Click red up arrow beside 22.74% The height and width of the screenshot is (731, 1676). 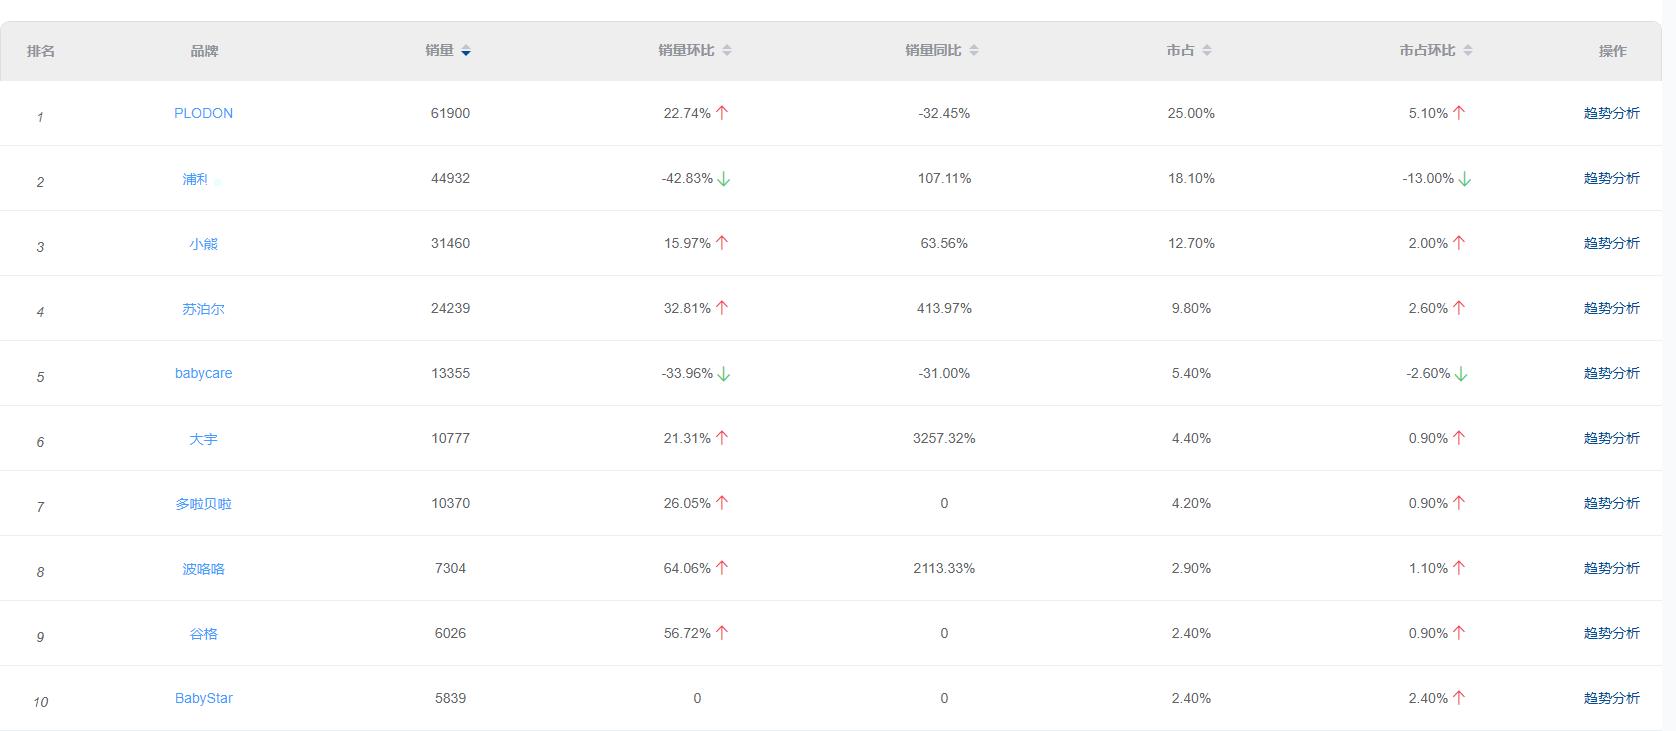coord(722,113)
